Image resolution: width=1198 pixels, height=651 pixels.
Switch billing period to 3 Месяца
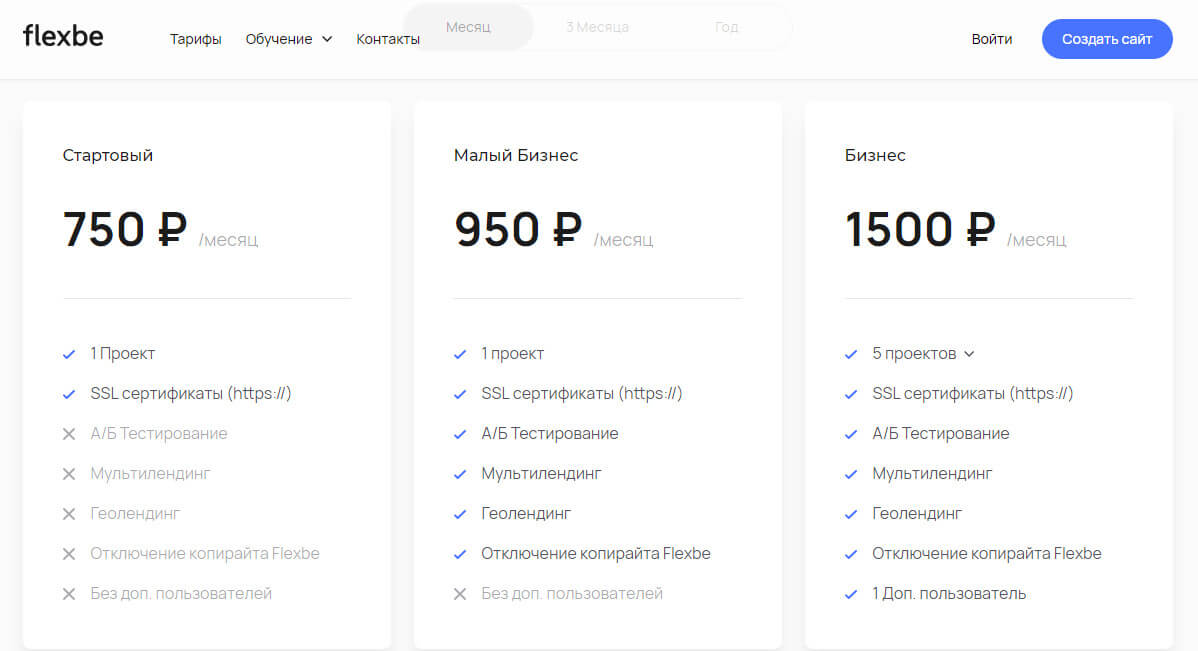click(x=597, y=27)
